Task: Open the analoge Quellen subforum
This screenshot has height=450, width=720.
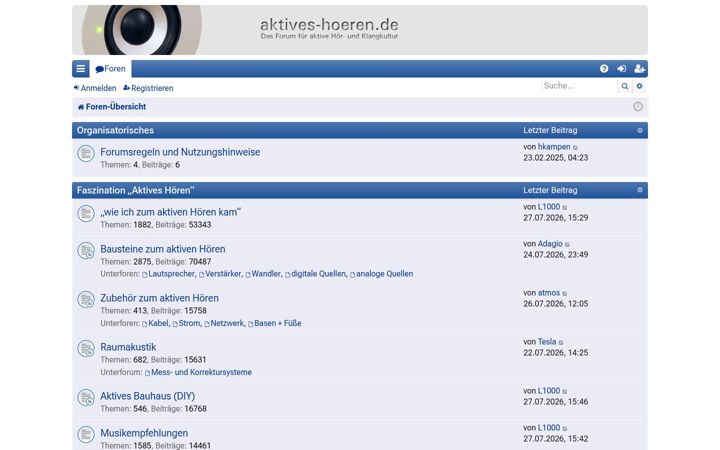Action: 384,274
